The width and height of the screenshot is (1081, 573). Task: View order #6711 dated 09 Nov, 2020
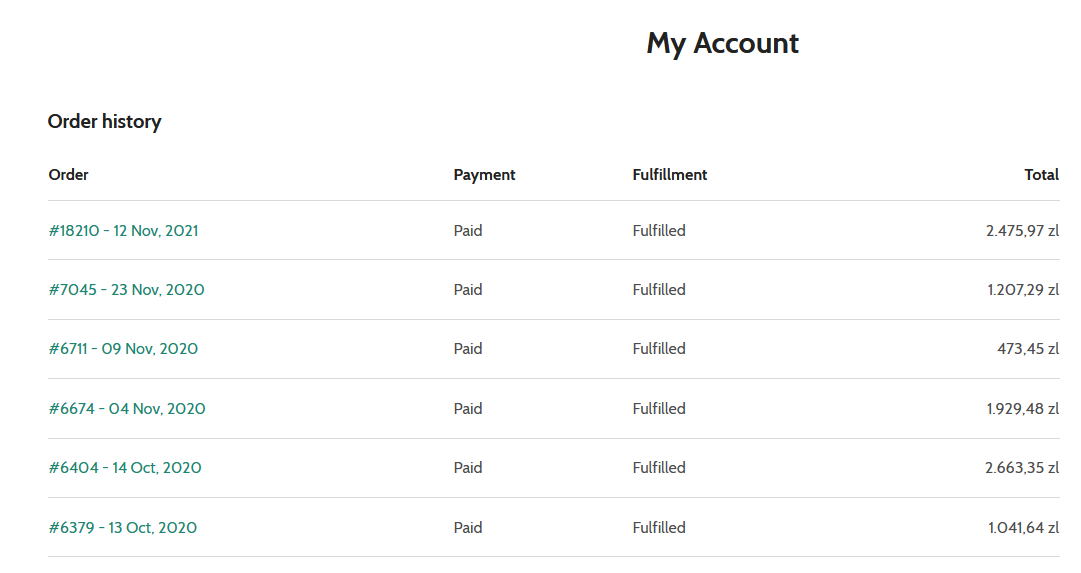pyautogui.click(x=123, y=349)
